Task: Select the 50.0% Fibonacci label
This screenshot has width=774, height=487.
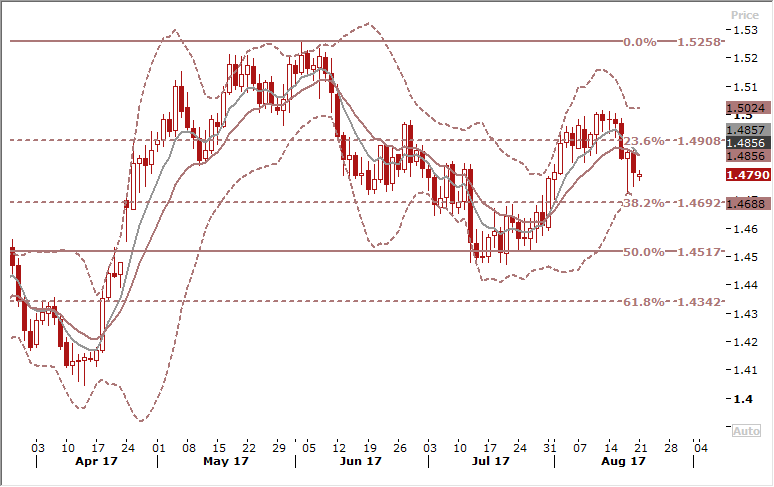Action: coord(644,252)
